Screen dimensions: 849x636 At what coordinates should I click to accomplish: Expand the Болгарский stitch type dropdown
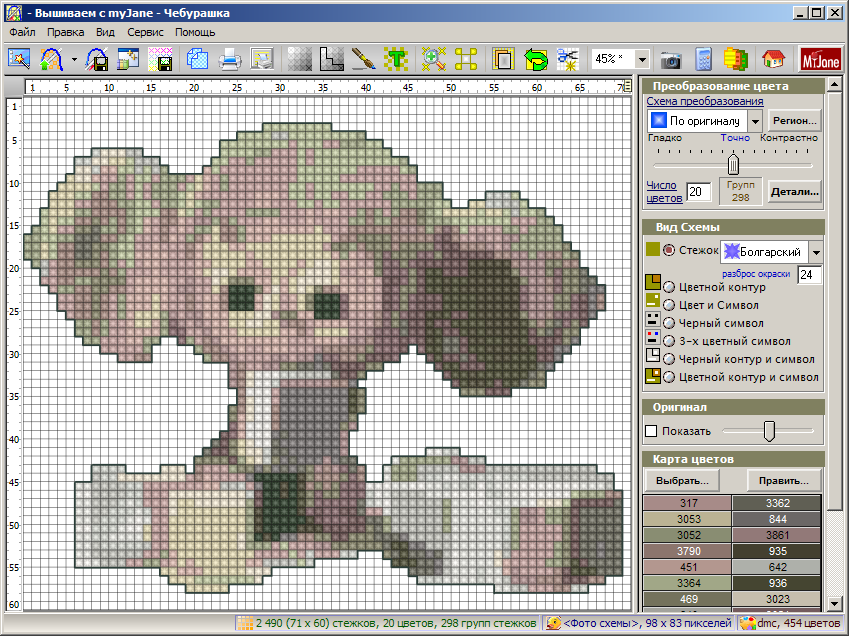(815, 252)
